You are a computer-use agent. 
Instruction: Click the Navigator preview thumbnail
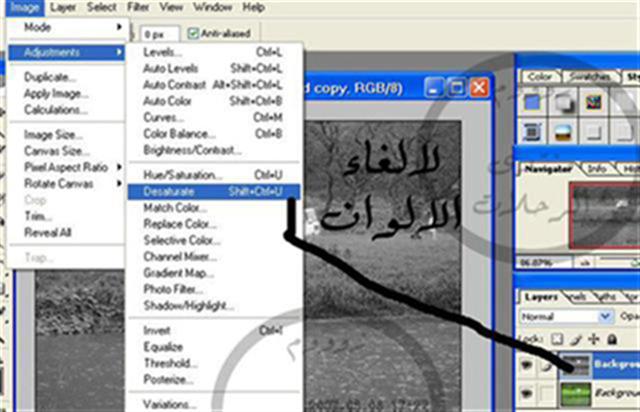[605, 215]
